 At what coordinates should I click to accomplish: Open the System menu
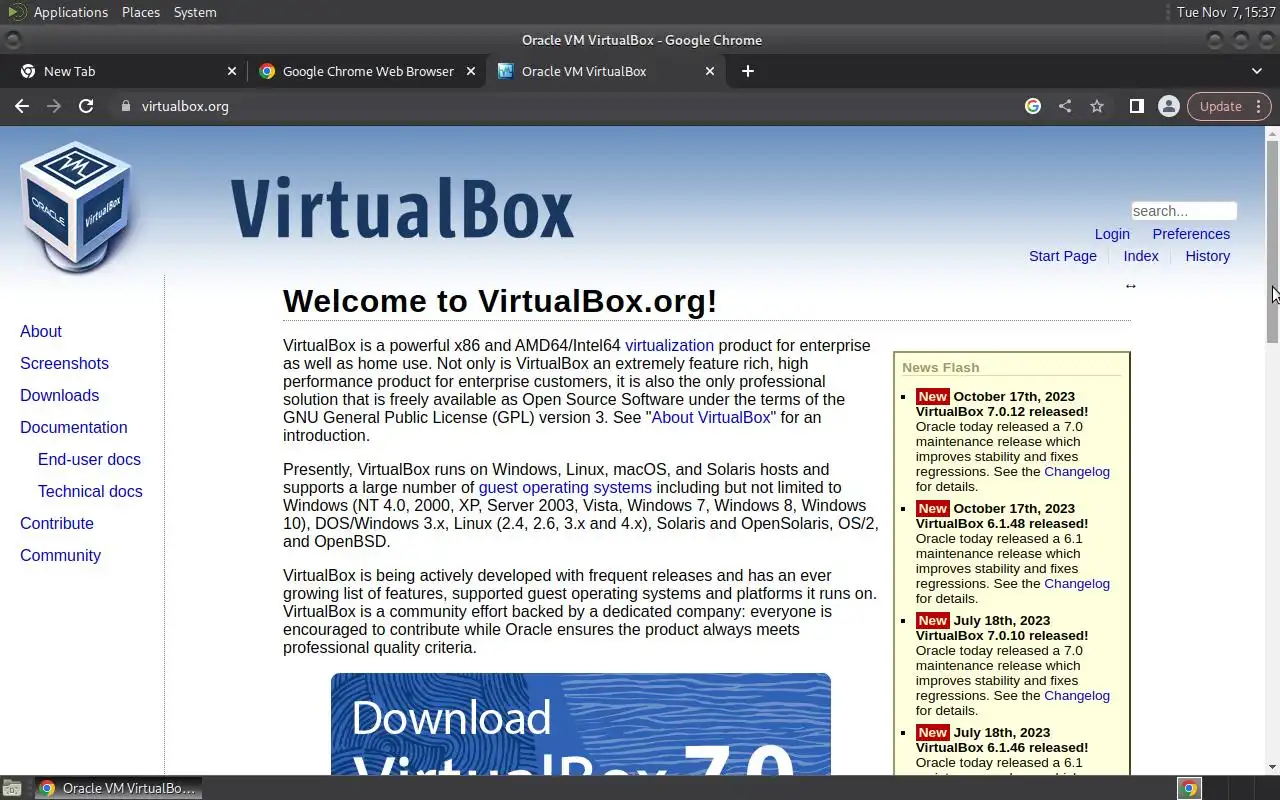point(195,12)
